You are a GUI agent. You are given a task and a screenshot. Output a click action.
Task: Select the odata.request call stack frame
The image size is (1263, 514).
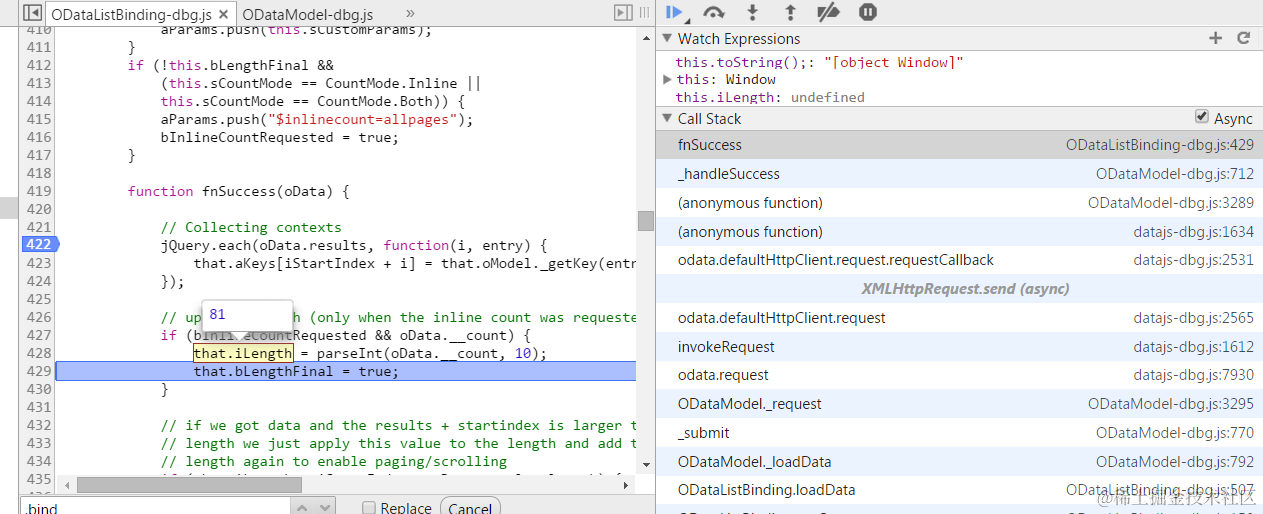click(959, 375)
